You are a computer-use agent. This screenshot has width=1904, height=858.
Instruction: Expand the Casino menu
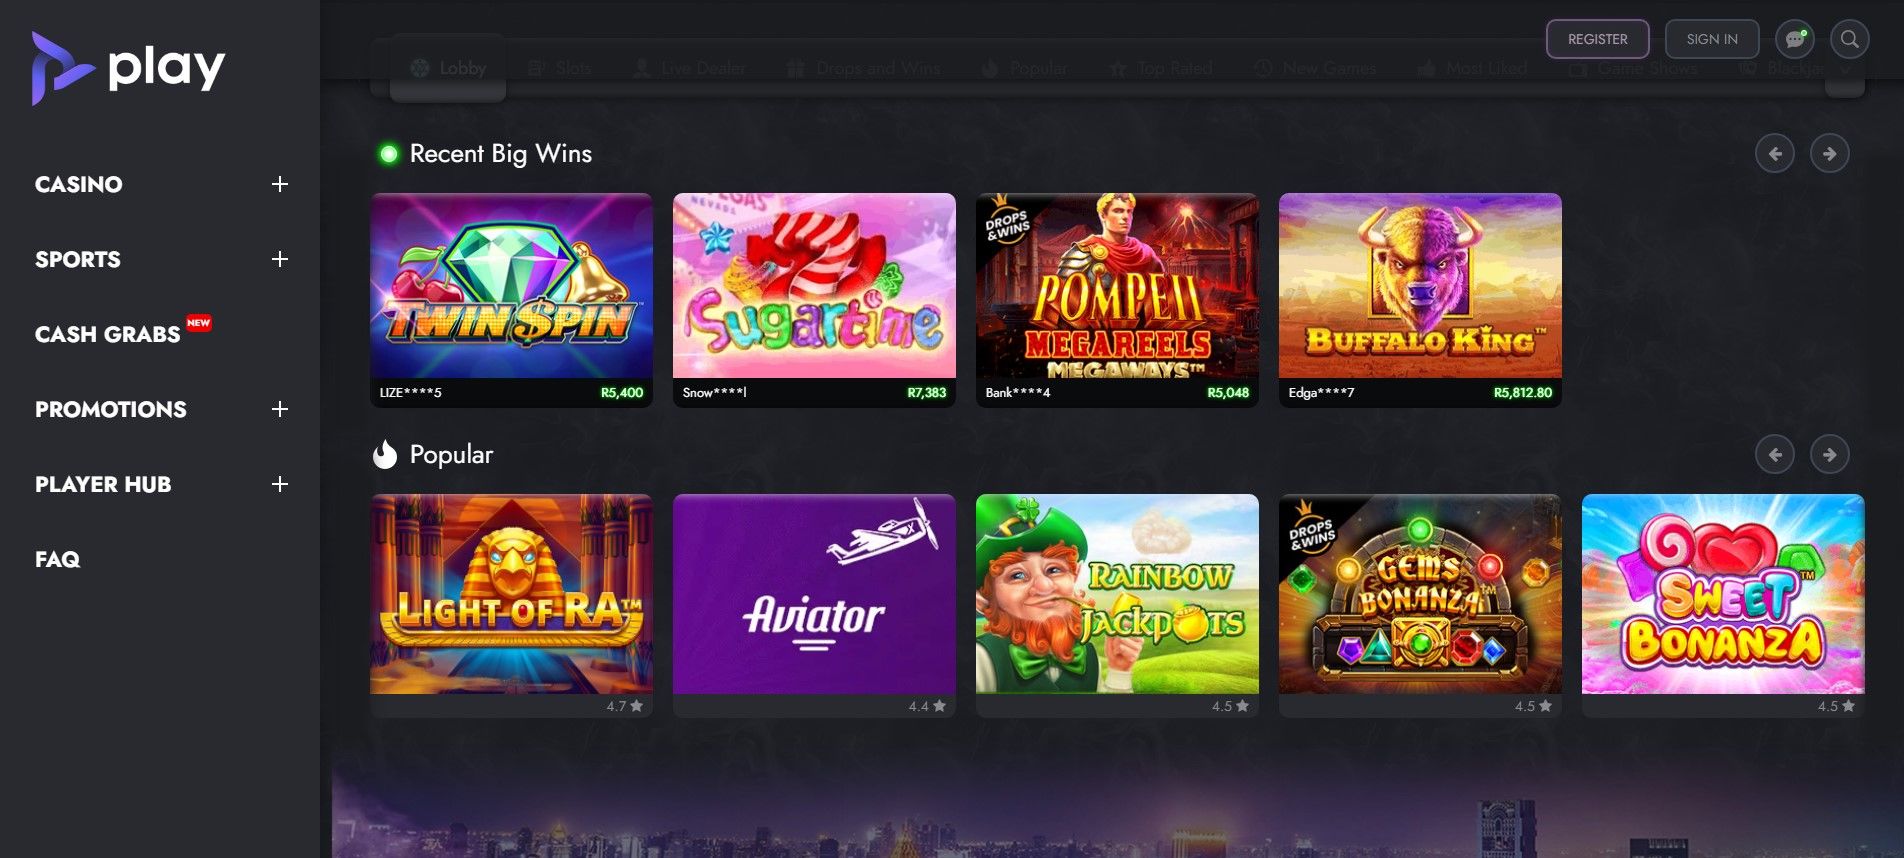pyautogui.click(x=280, y=184)
